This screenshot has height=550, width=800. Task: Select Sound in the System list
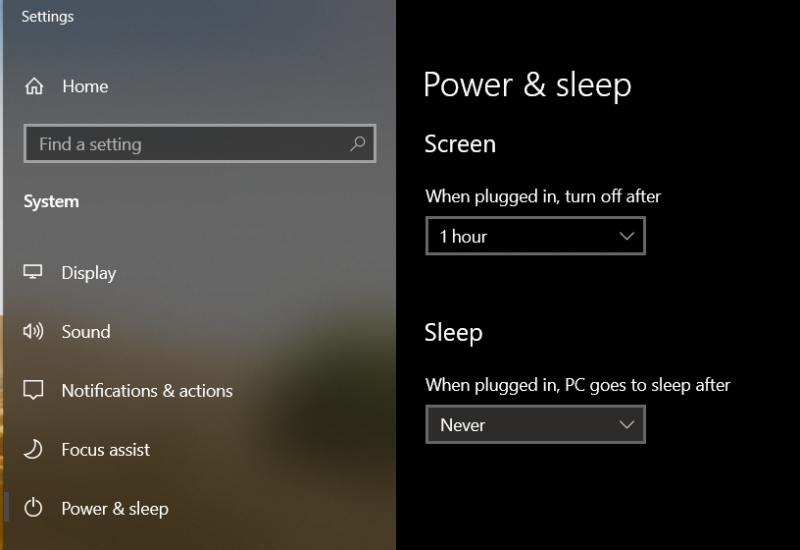[x=86, y=331]
